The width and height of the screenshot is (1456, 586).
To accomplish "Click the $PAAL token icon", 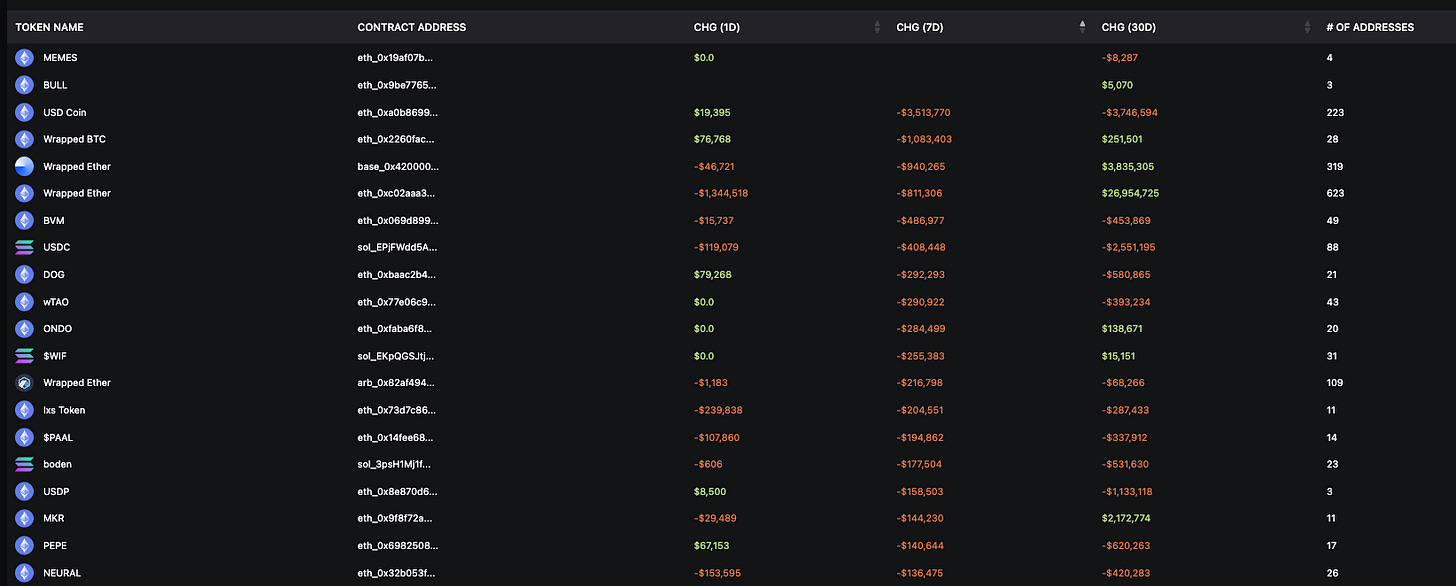I will pyautogui.click(x=24, y=437).
